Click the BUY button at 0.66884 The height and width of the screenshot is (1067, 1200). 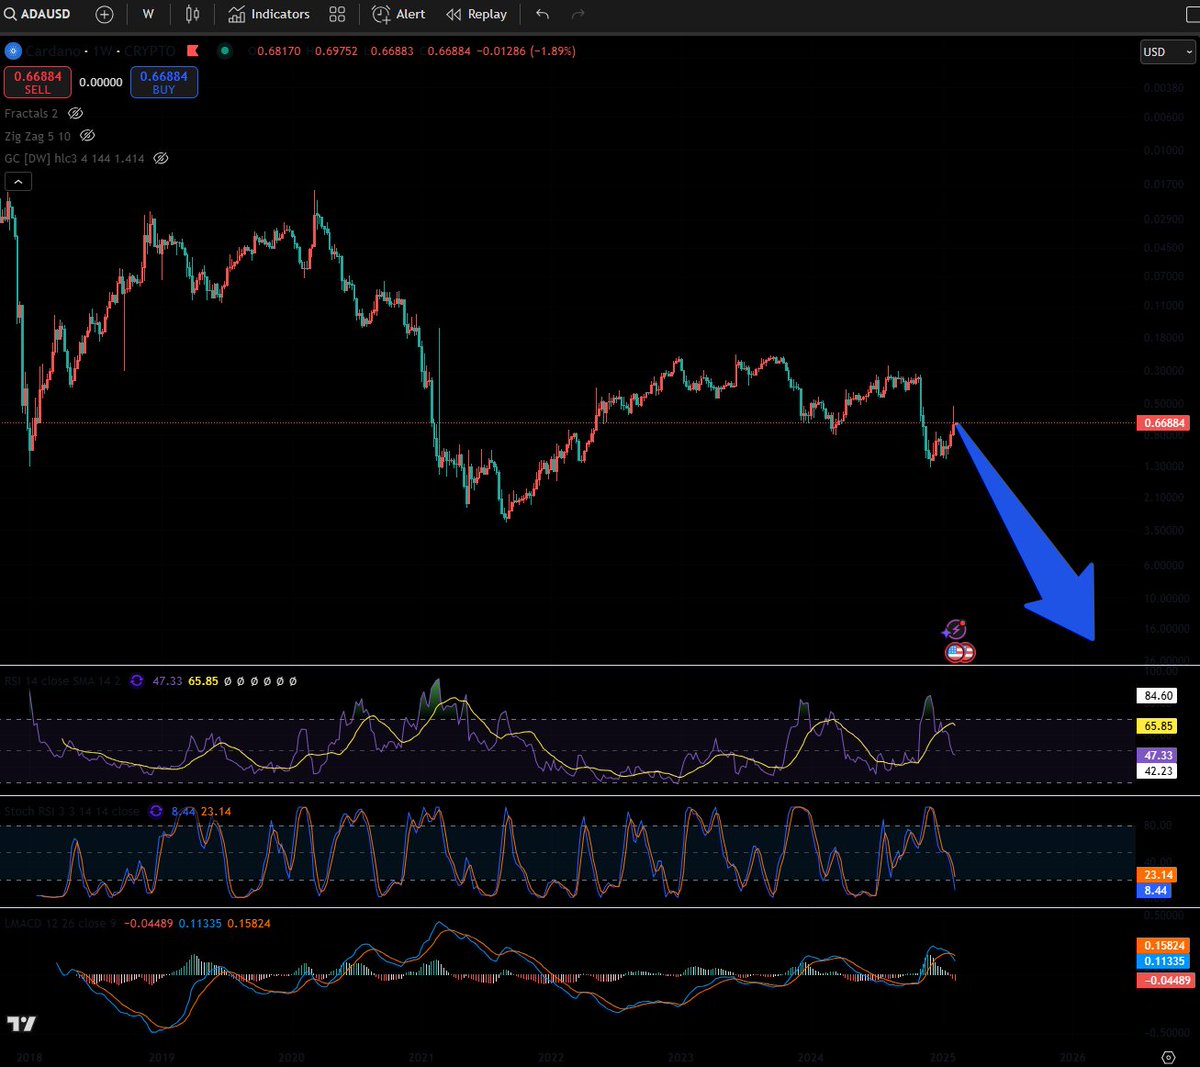(163, 82)
